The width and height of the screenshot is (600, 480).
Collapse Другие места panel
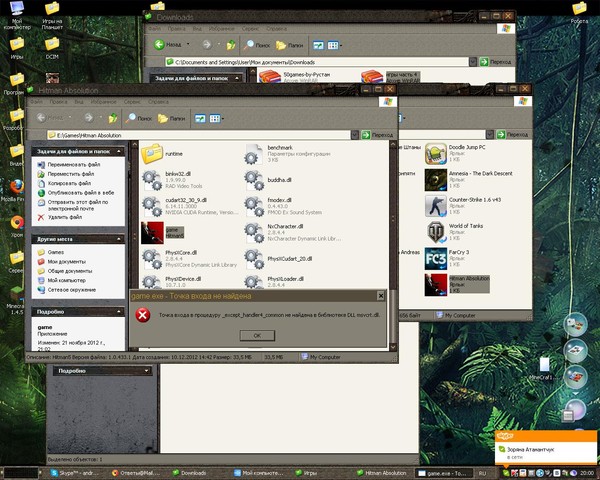(119, 239)
